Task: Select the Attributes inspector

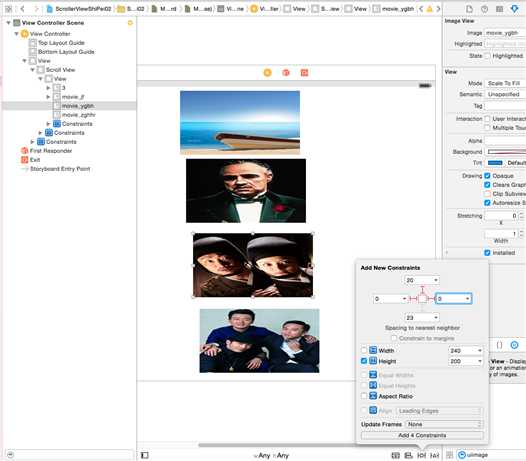Action: tap(514, 9)
